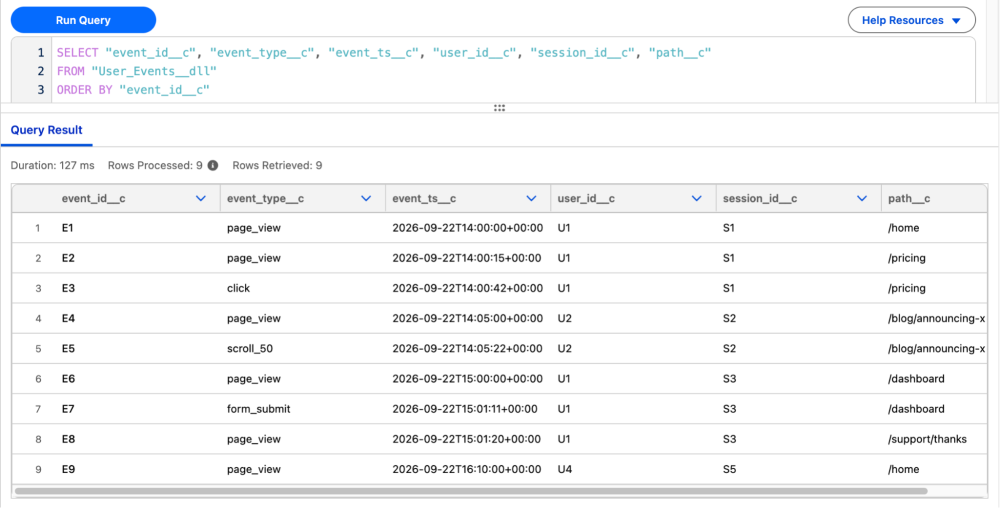Select cell E1 in event_id column
Screen dimensions: 1000x508
[67, 228]
